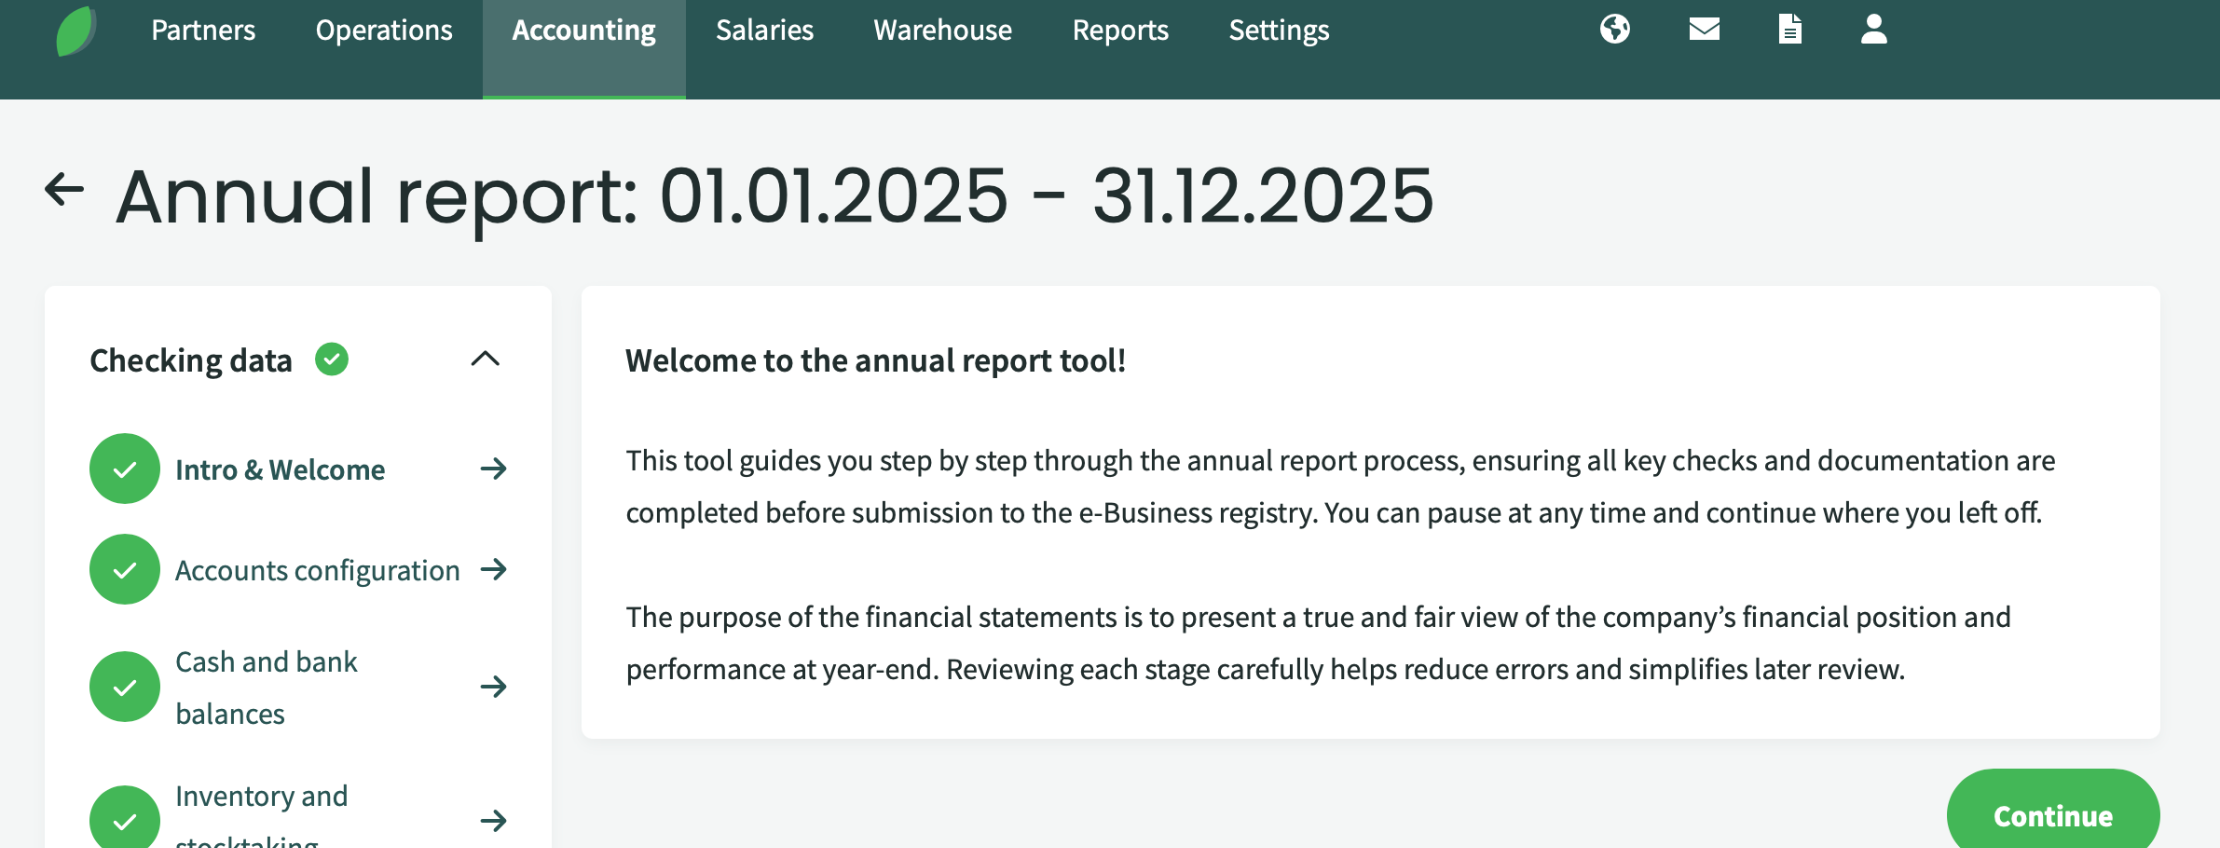Screen dimensions: 2220x848
Task: Click the arrow beside Accounts configuration
Action: click(x=494, y=569)
